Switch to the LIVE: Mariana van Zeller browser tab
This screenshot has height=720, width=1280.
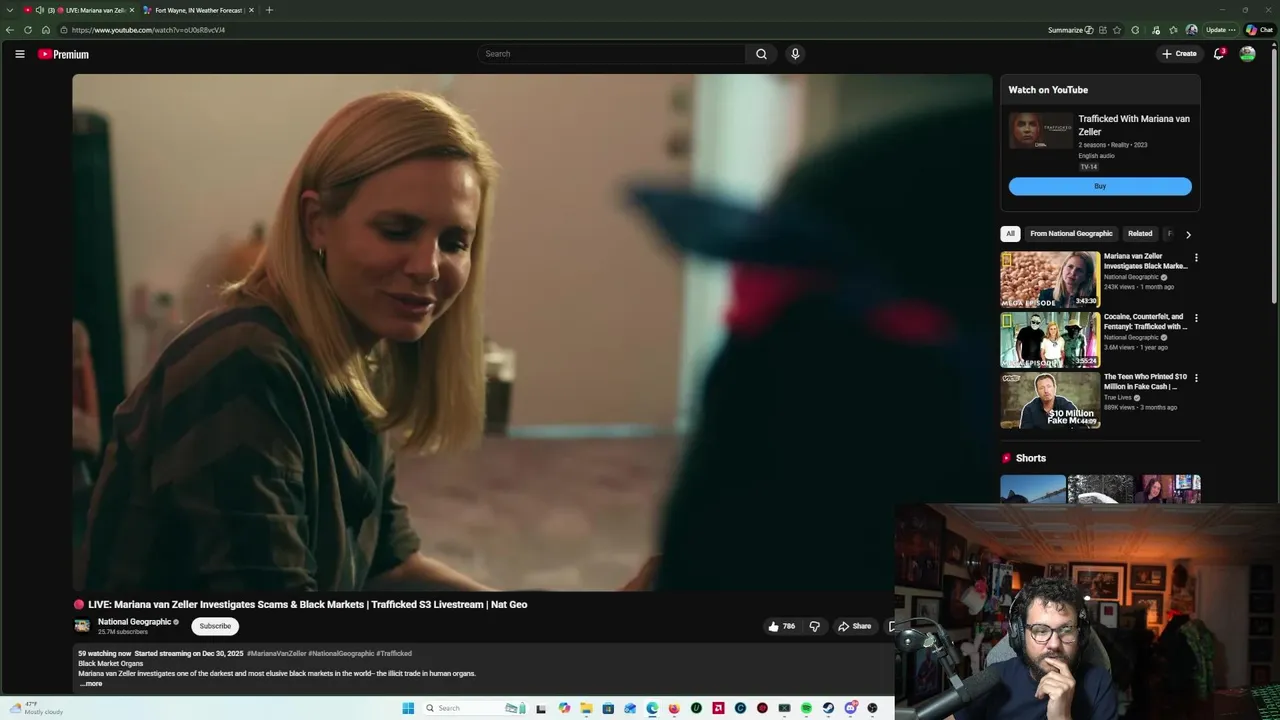(80, 10)
